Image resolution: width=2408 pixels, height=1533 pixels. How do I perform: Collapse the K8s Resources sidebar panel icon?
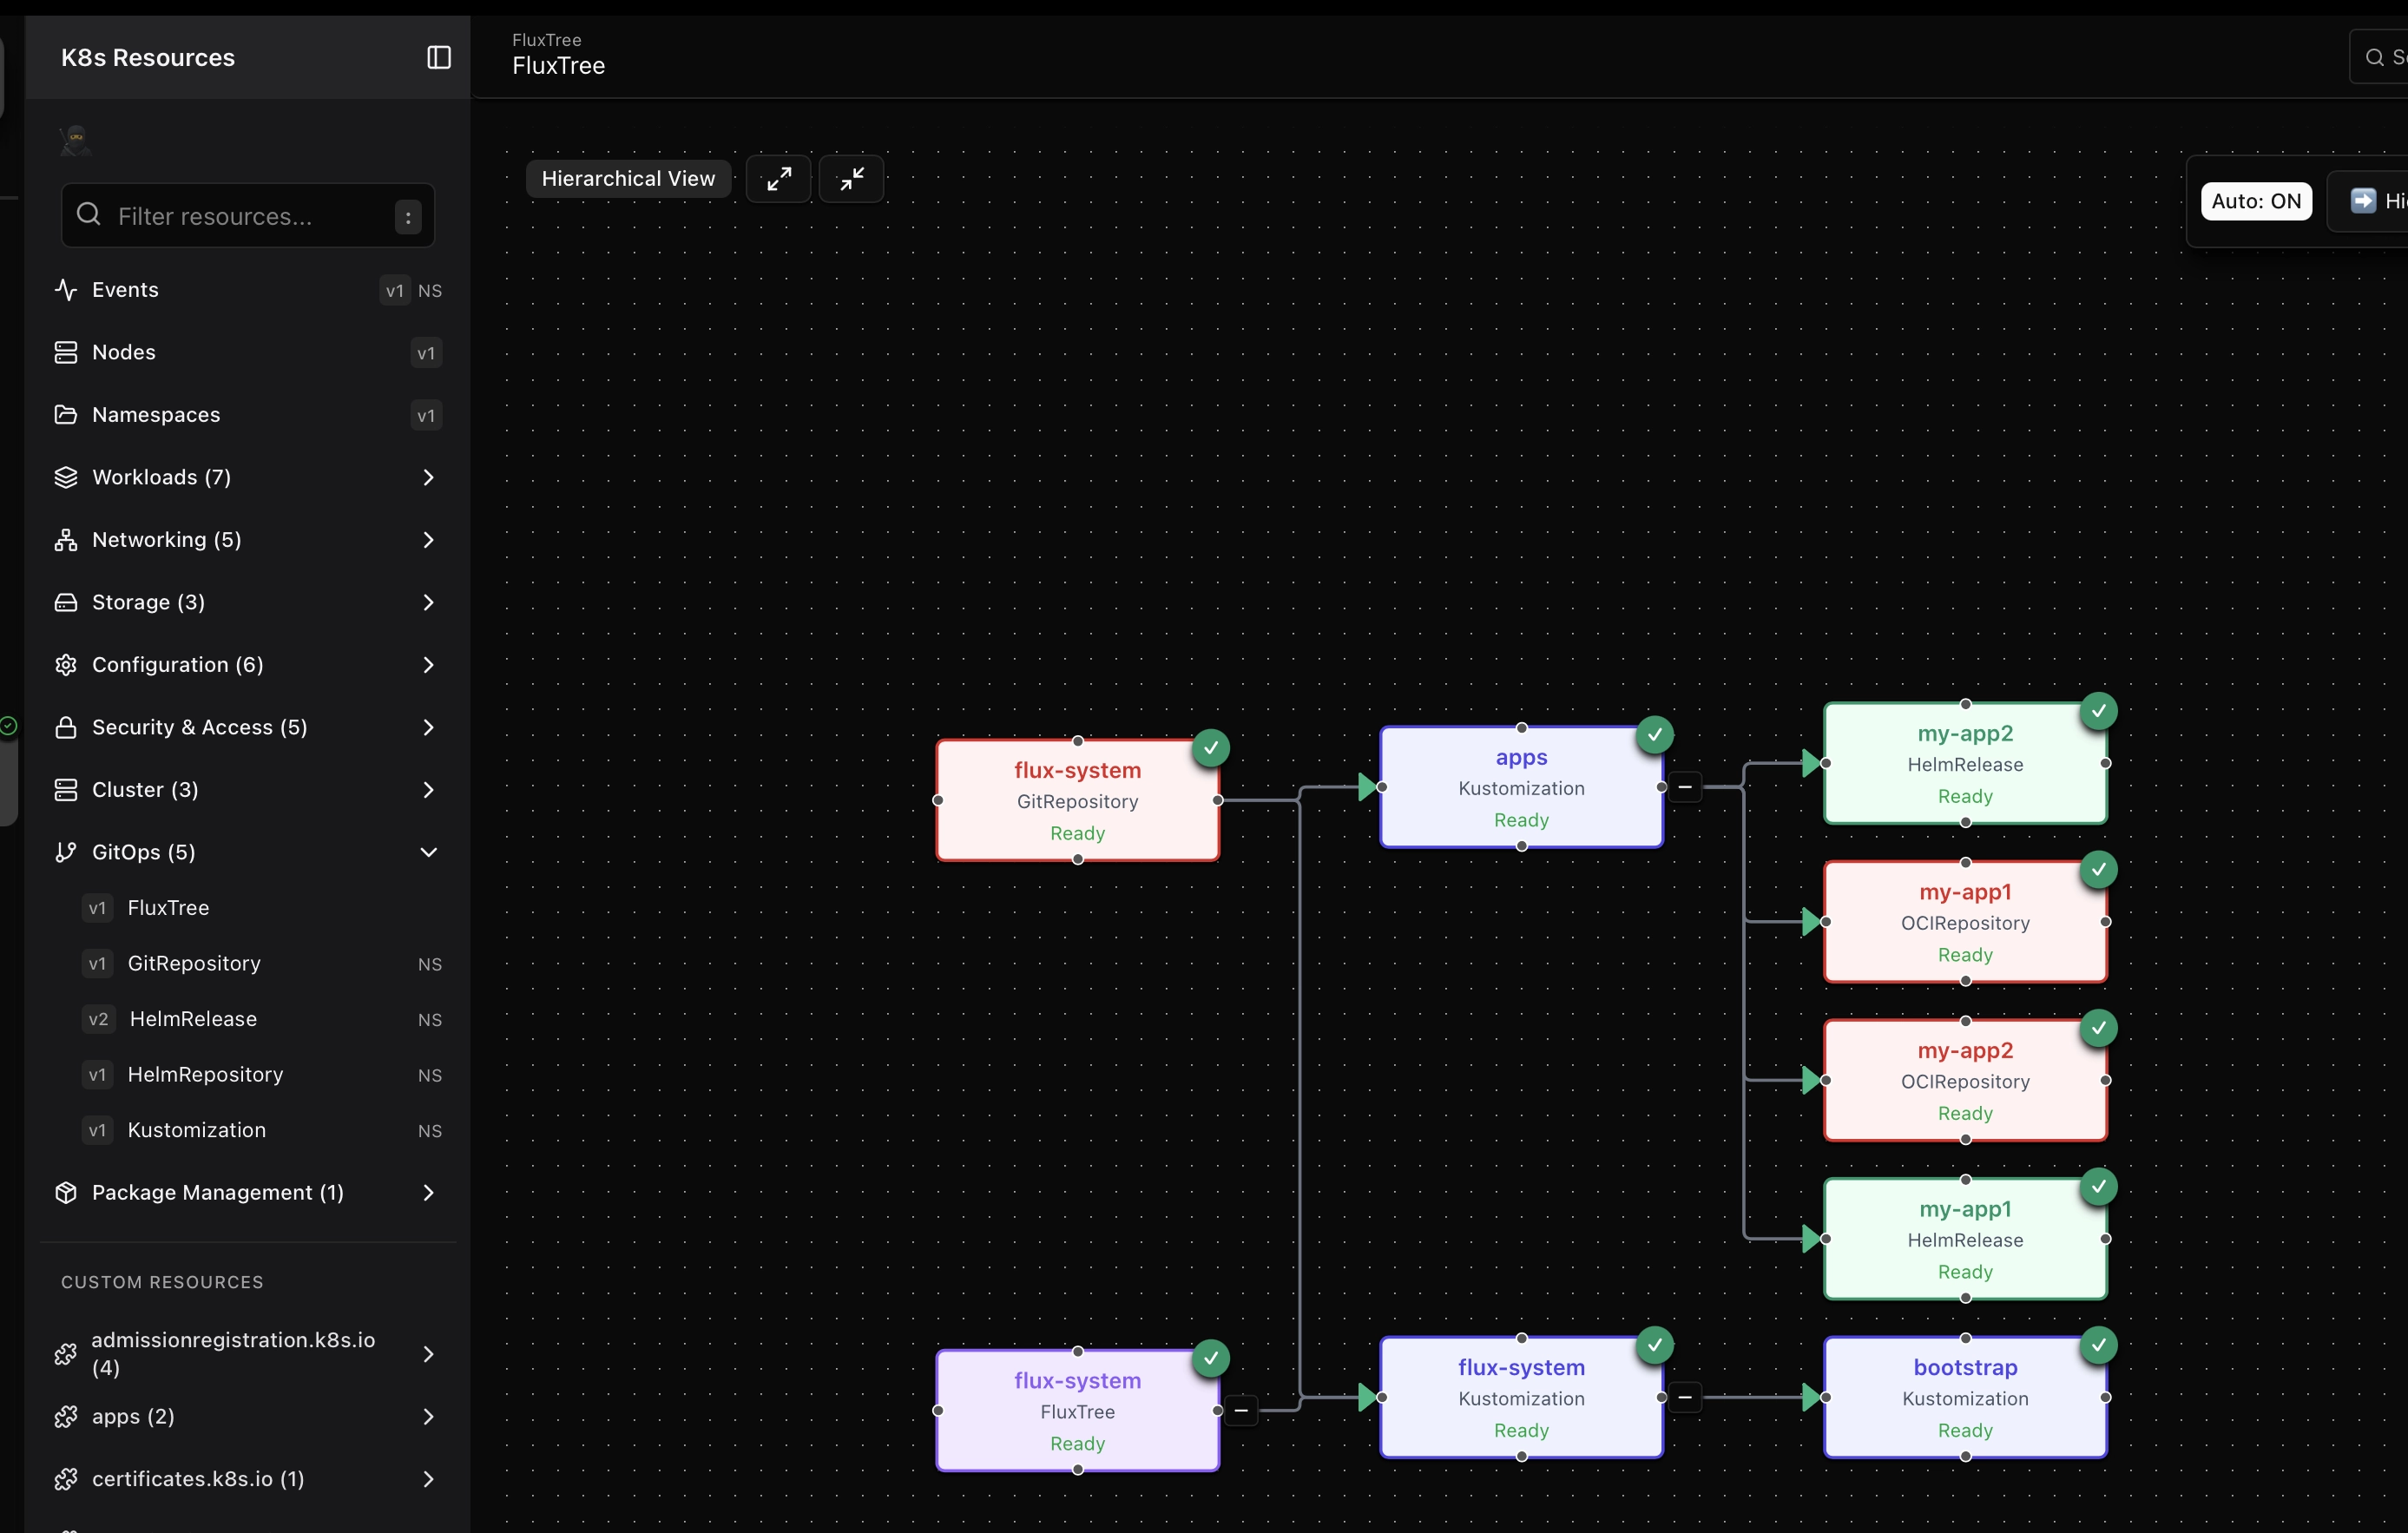pos(438,57)
